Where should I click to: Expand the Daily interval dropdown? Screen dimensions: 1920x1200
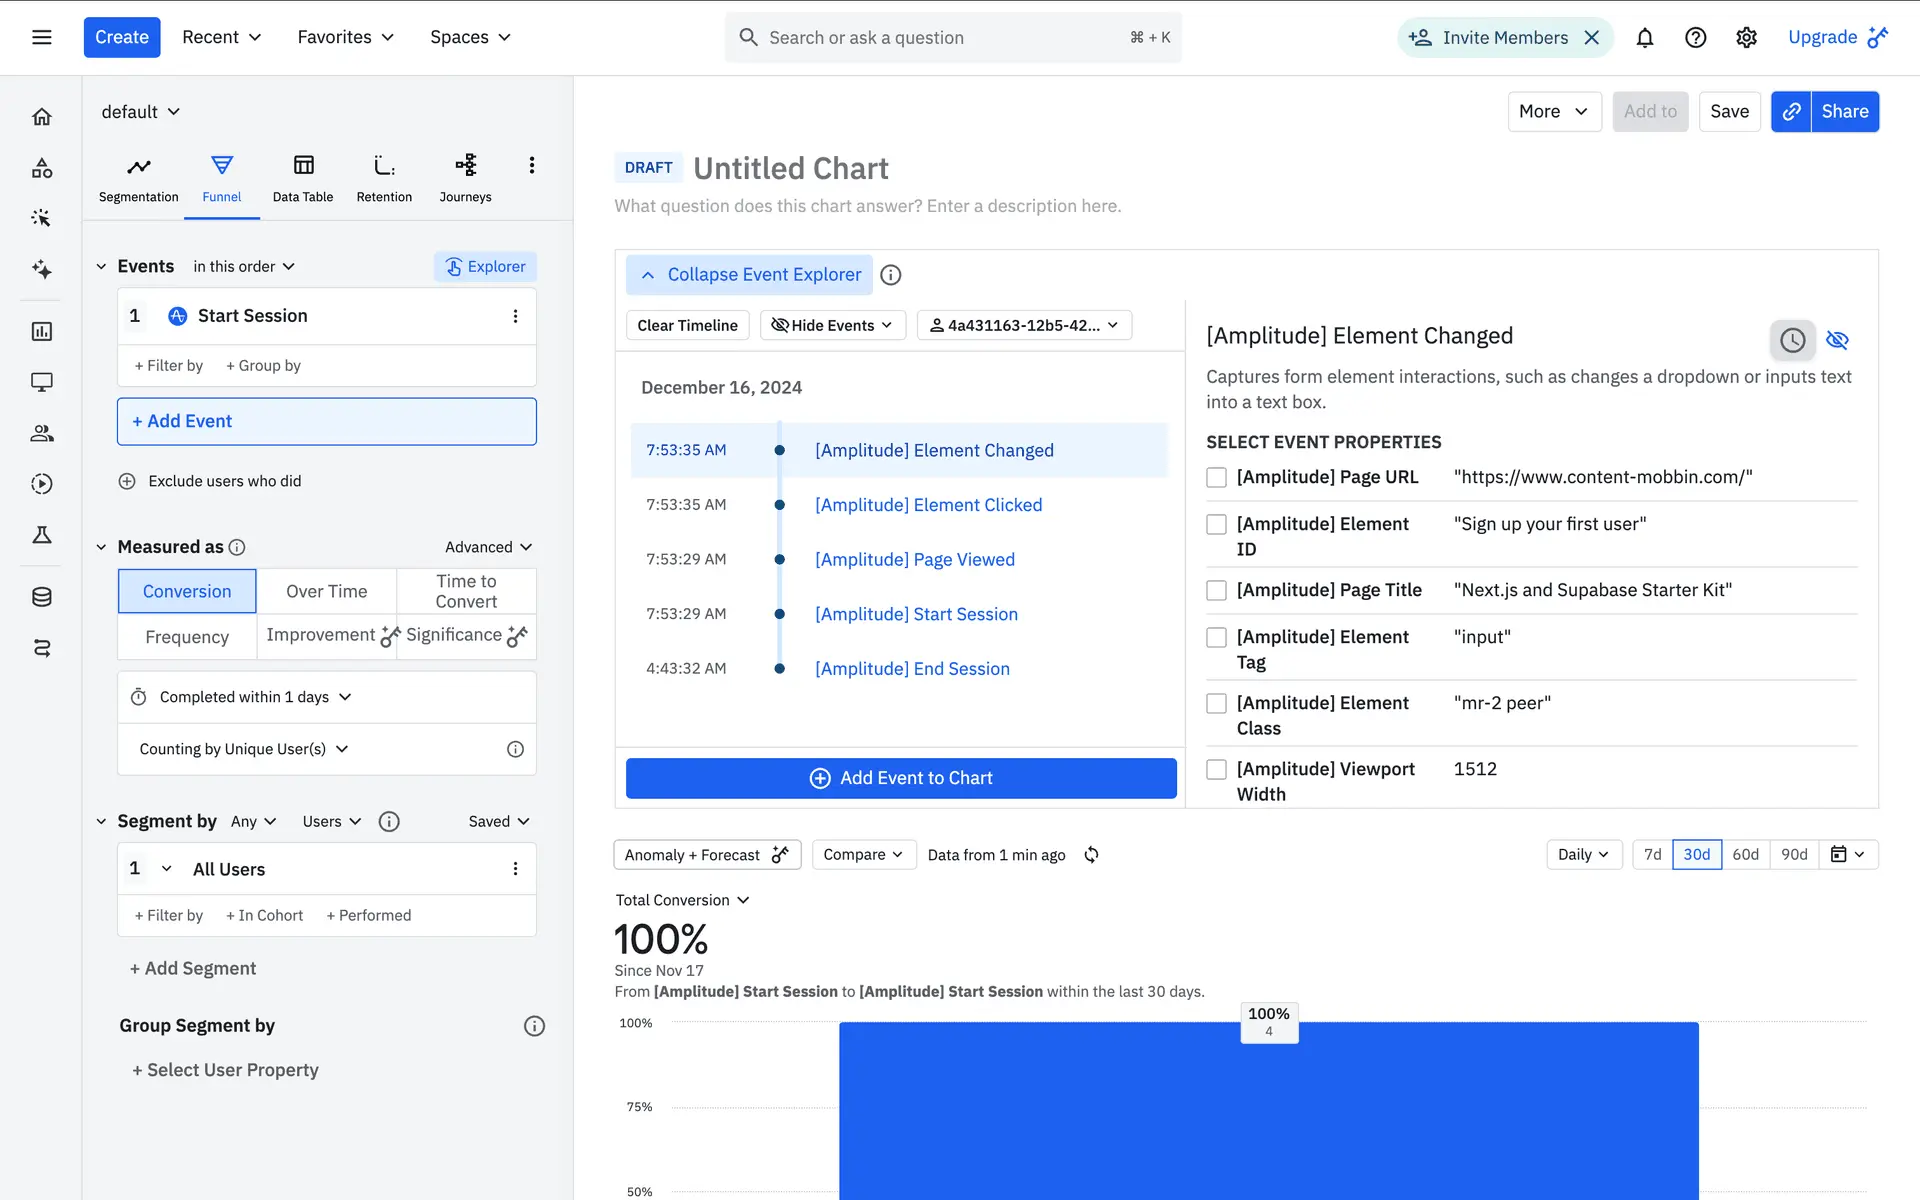(1583, 855)
